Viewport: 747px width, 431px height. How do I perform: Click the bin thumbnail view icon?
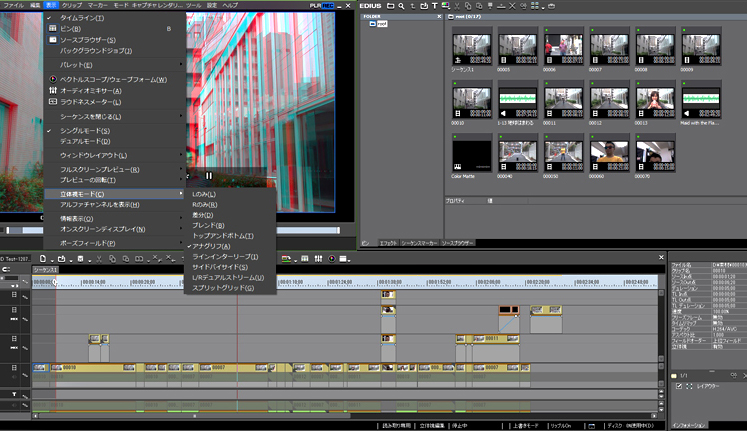(x=535, y=6)
